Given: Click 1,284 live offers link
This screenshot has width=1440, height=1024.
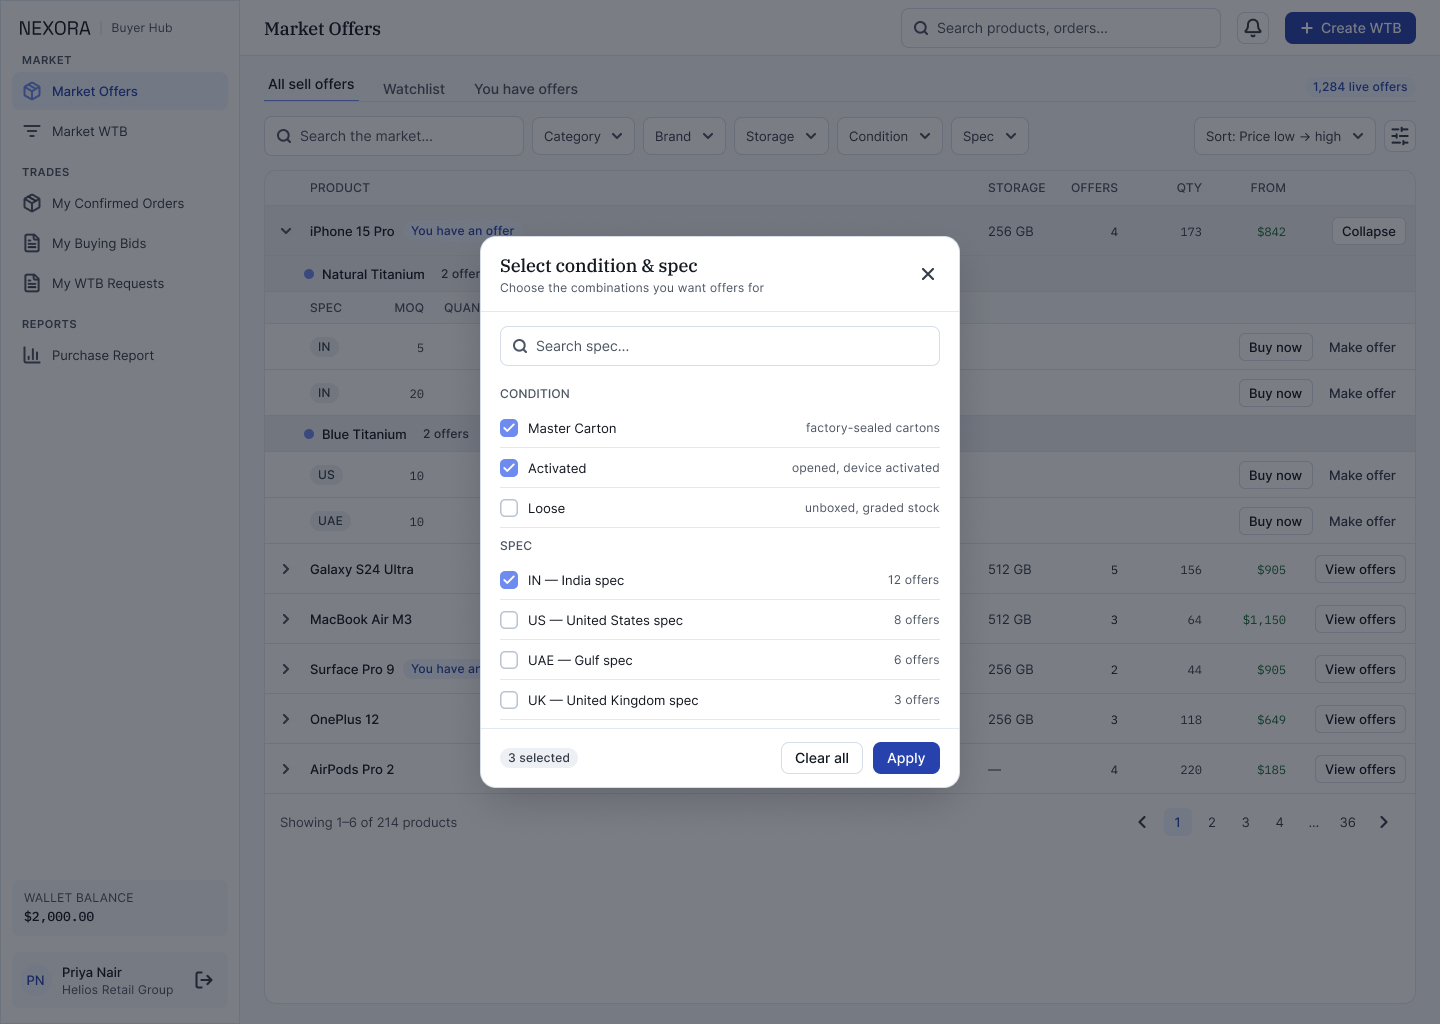Looking at the screenshot, I should coord(1360,87).
